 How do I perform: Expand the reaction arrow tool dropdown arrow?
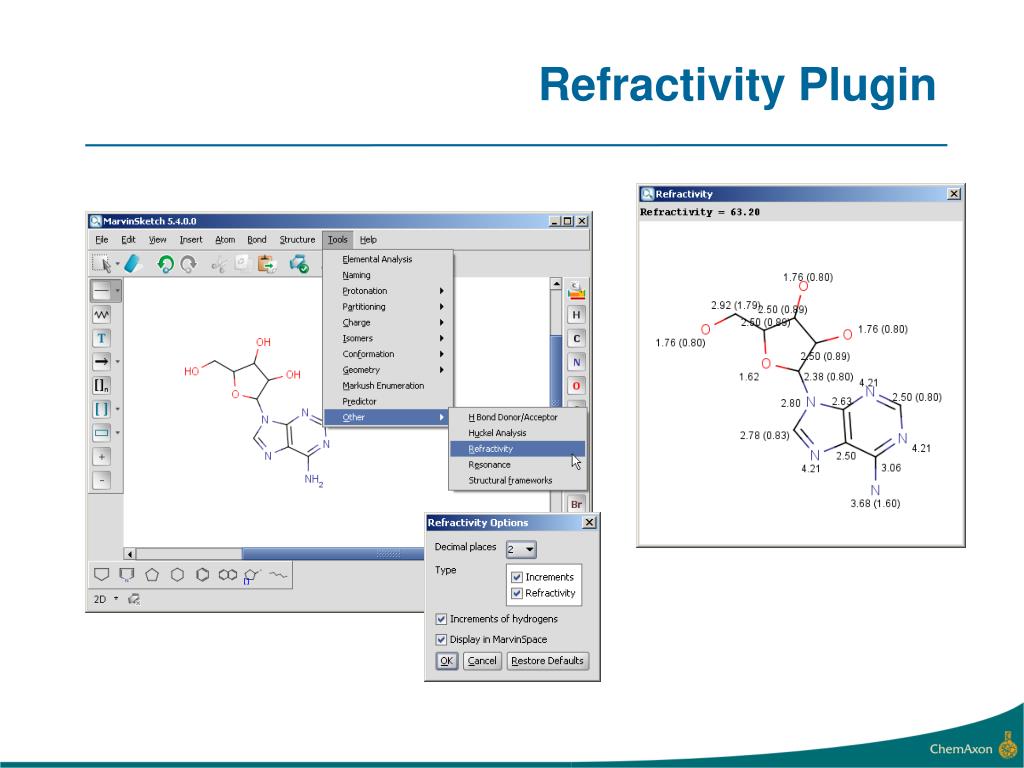click(x=118, y=362)
